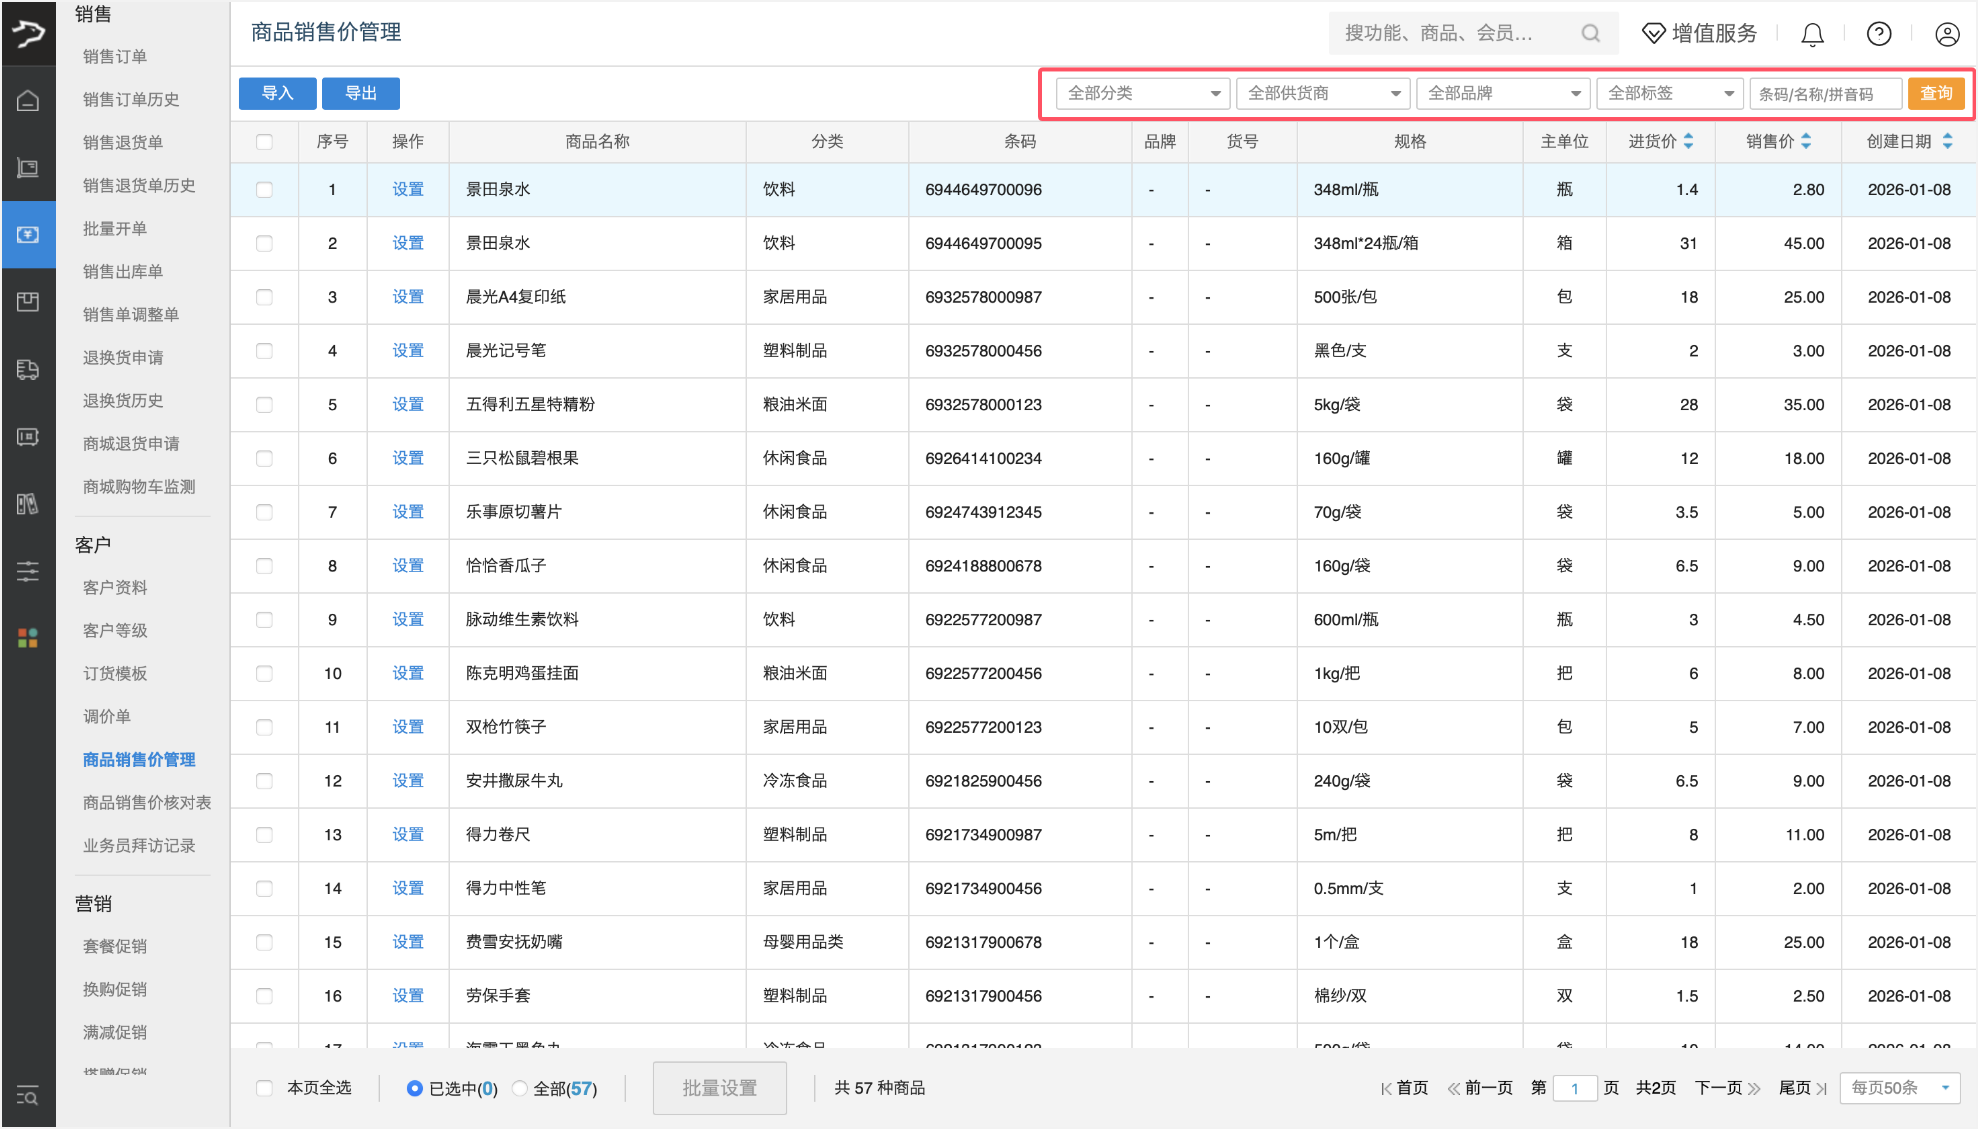Open 销售订单 from the sales menu
This screenshot has width=1979, height=1130.
point(110,56)
